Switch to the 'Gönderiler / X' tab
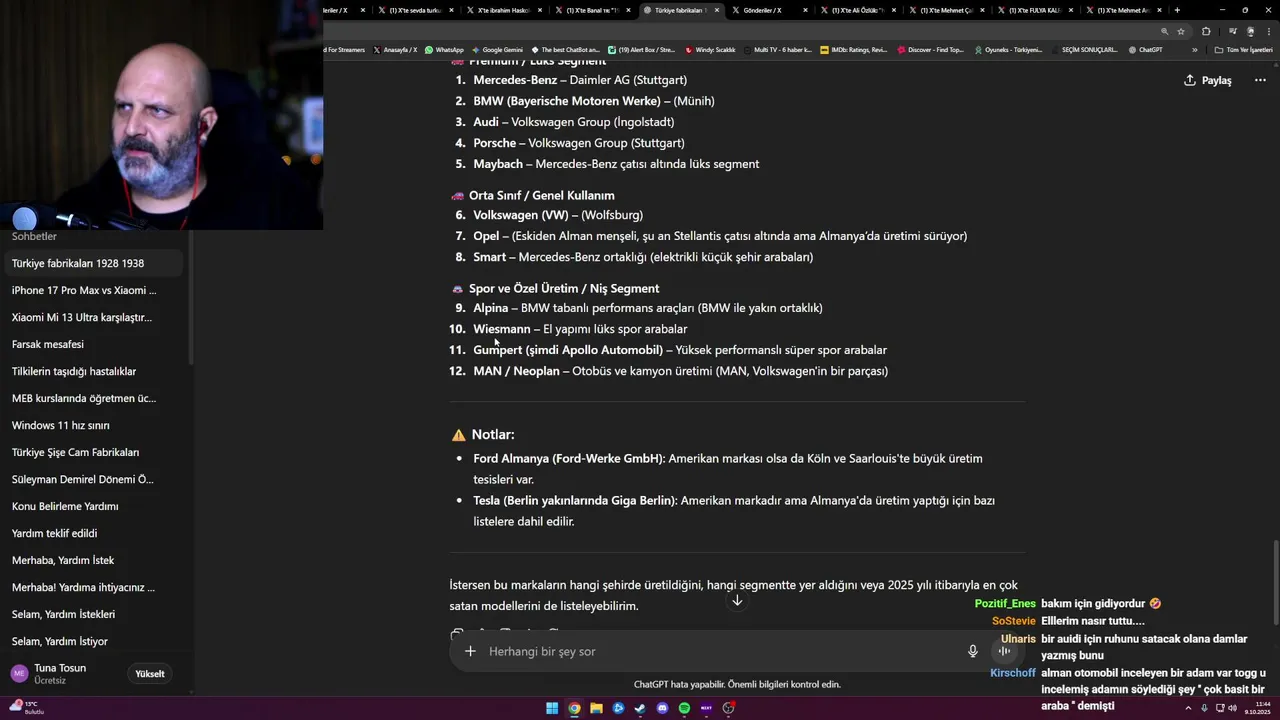Screen dimensions: 1280x720 (x=769, y=10)
